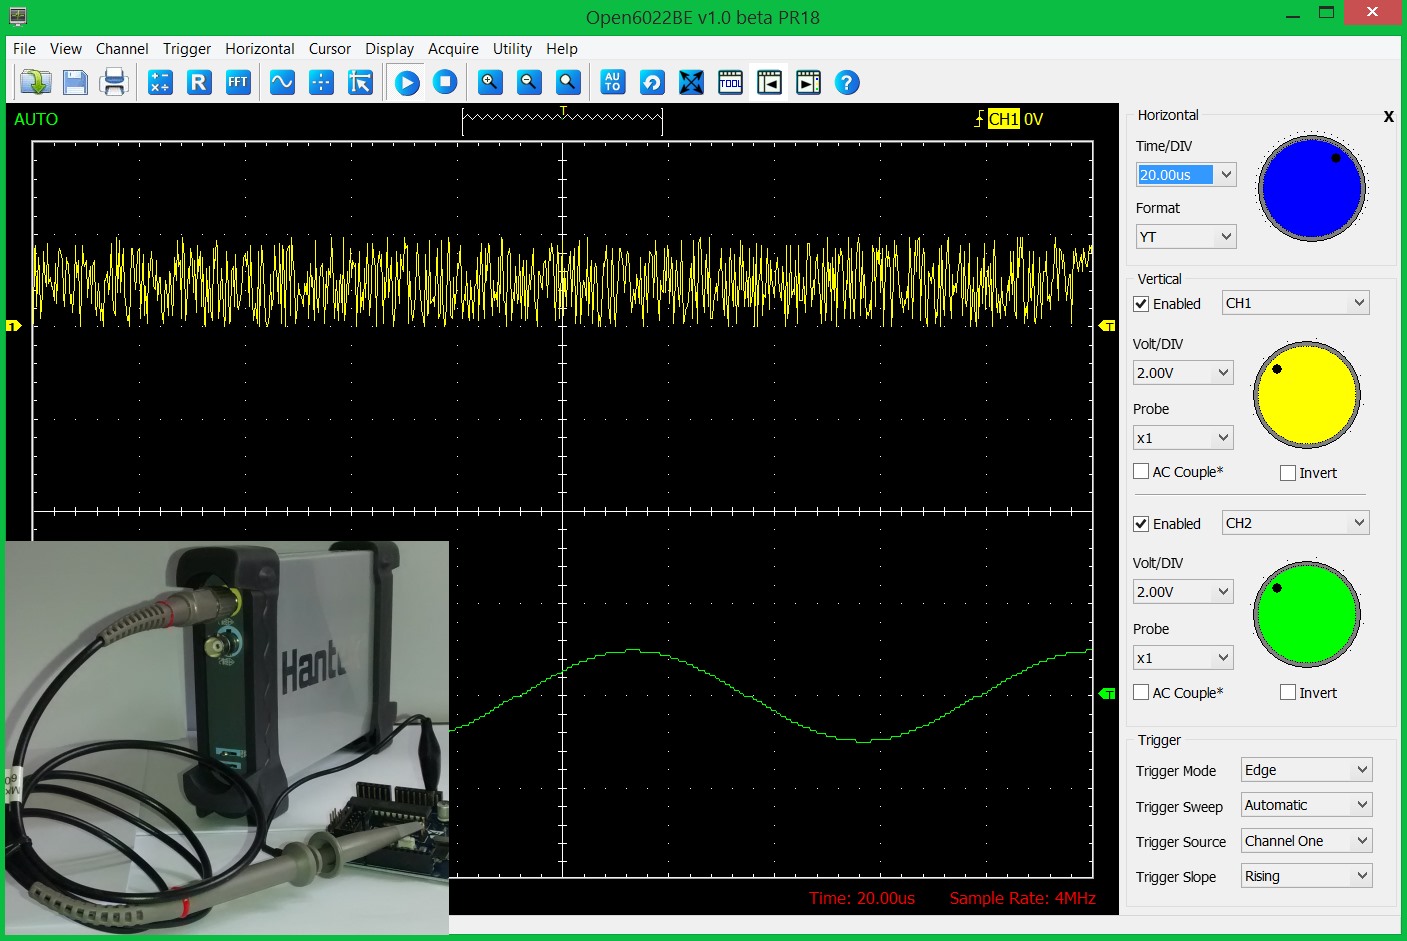
Task: Open CH1 Volt/DIV dropdown
Action: 1183,373
